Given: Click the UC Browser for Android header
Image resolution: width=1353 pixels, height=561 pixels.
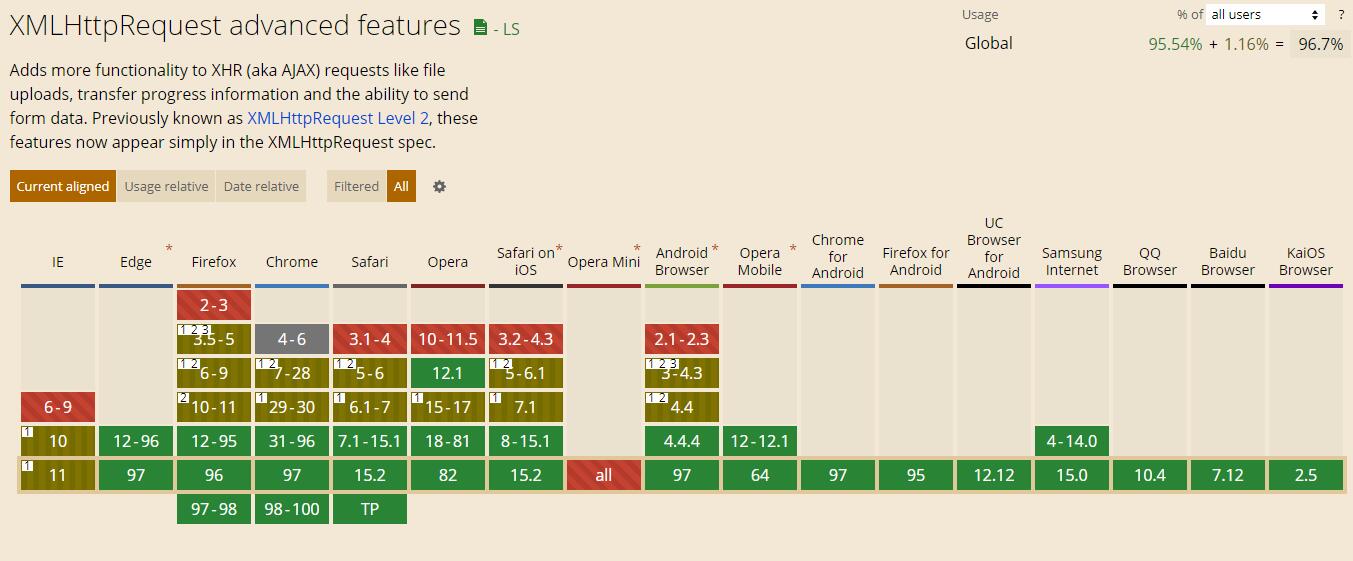Looking at the screenshot, I should [x=994, y=248].
